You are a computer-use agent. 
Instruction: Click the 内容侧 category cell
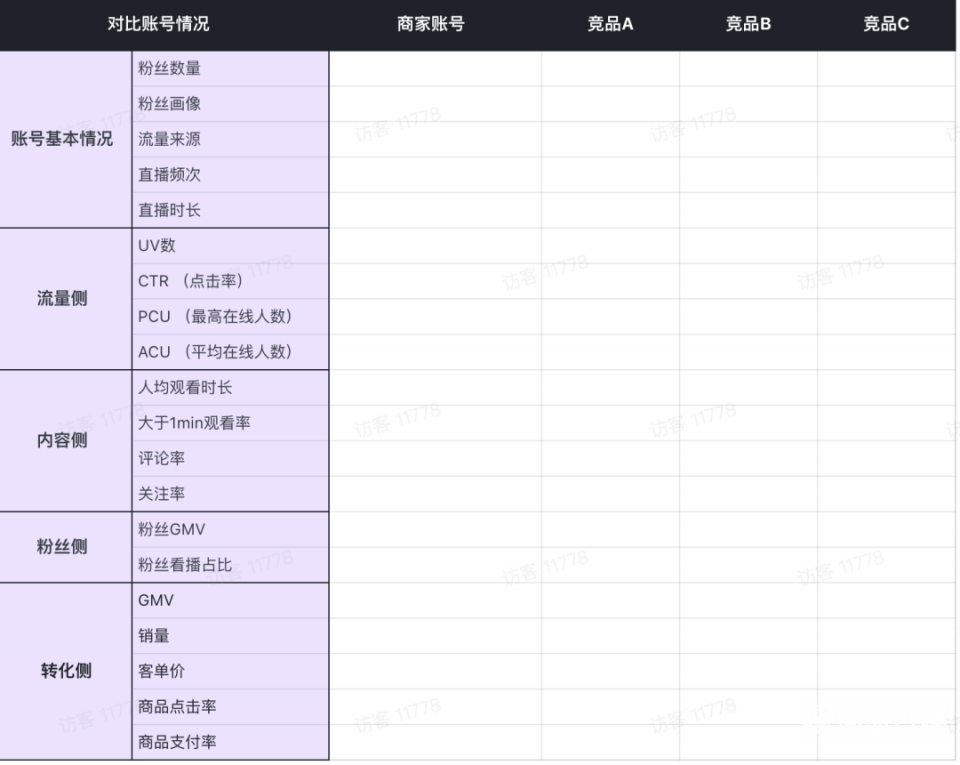point(66,441)
